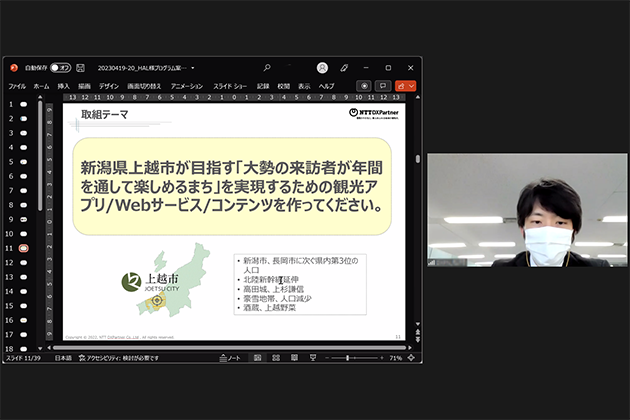Click the NTT DXPartner logo on slide
The height and width of the screenshot is (420, 630).
374,114
